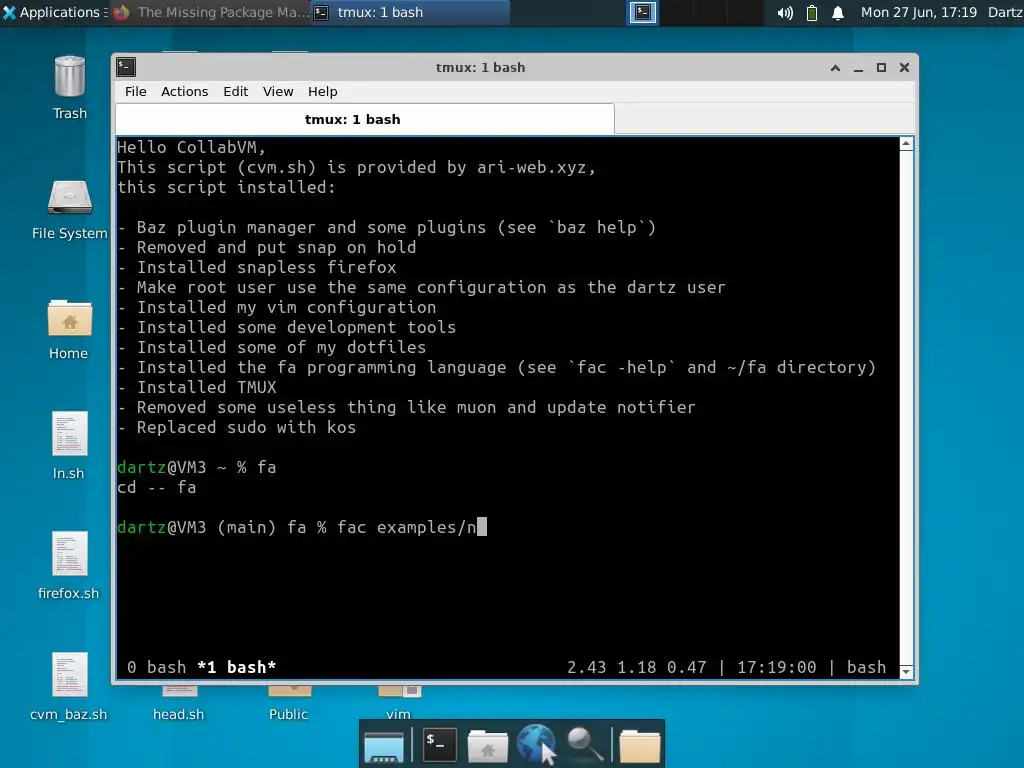The width and height of the screenshot is (1024, 768).
Task: Open the Help menu
Action: coord(323,91)
